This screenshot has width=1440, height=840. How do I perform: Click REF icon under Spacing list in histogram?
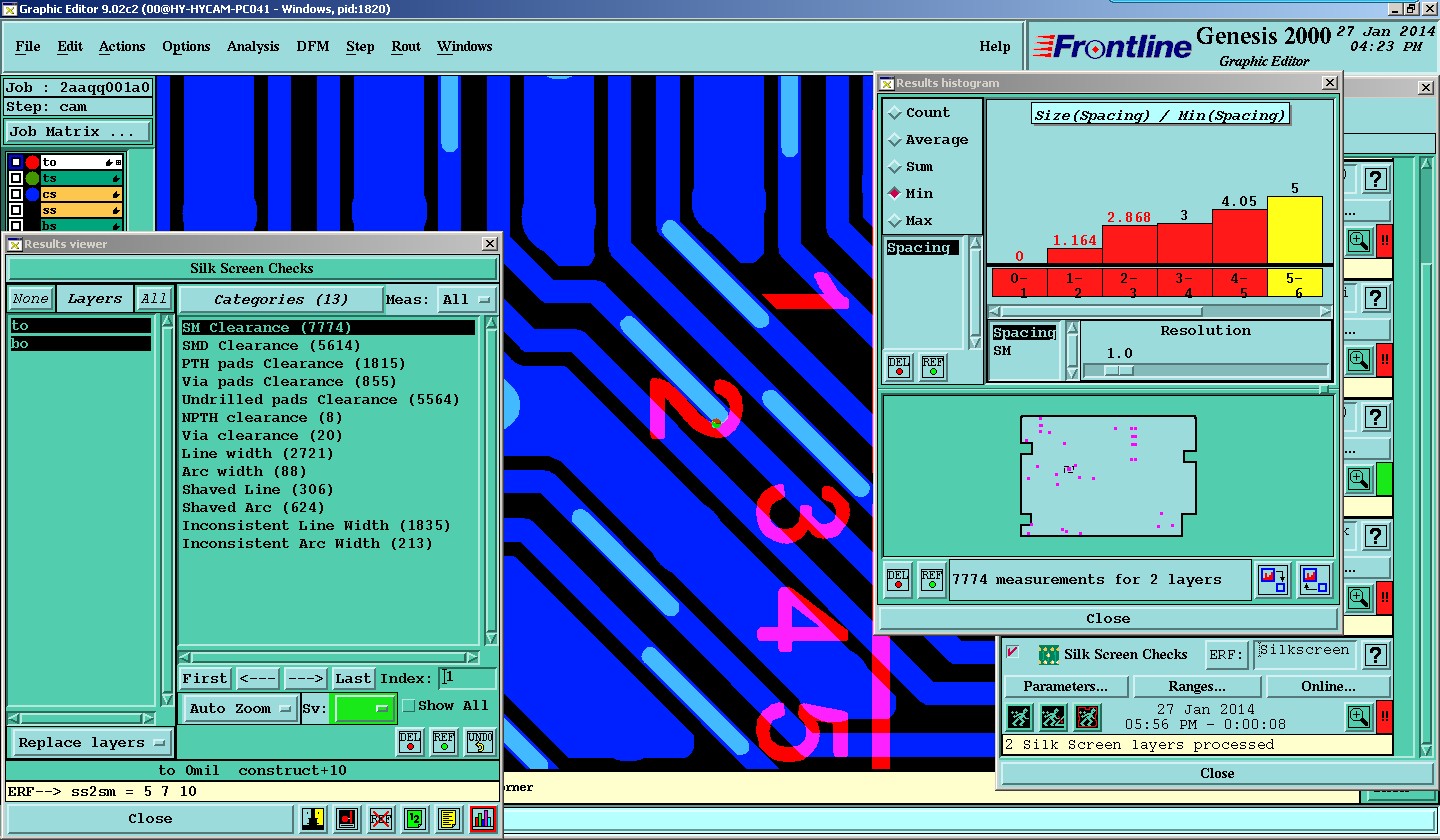(933, 368)
